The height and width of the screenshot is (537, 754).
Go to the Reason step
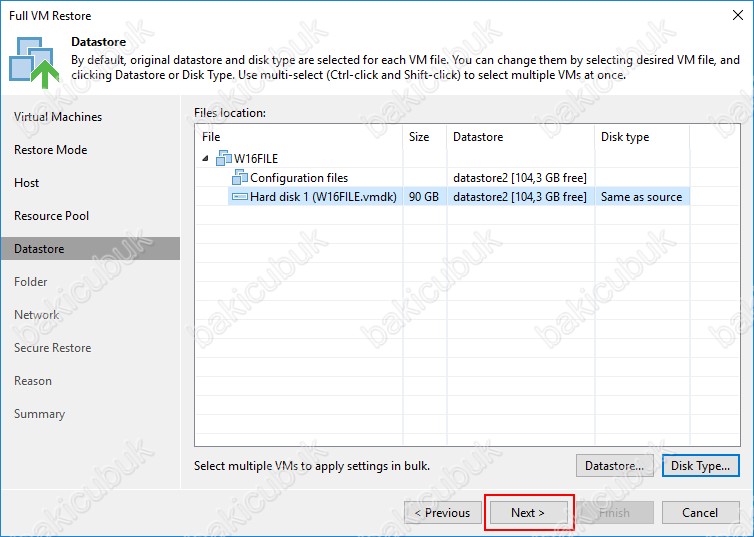coord(33,381)
